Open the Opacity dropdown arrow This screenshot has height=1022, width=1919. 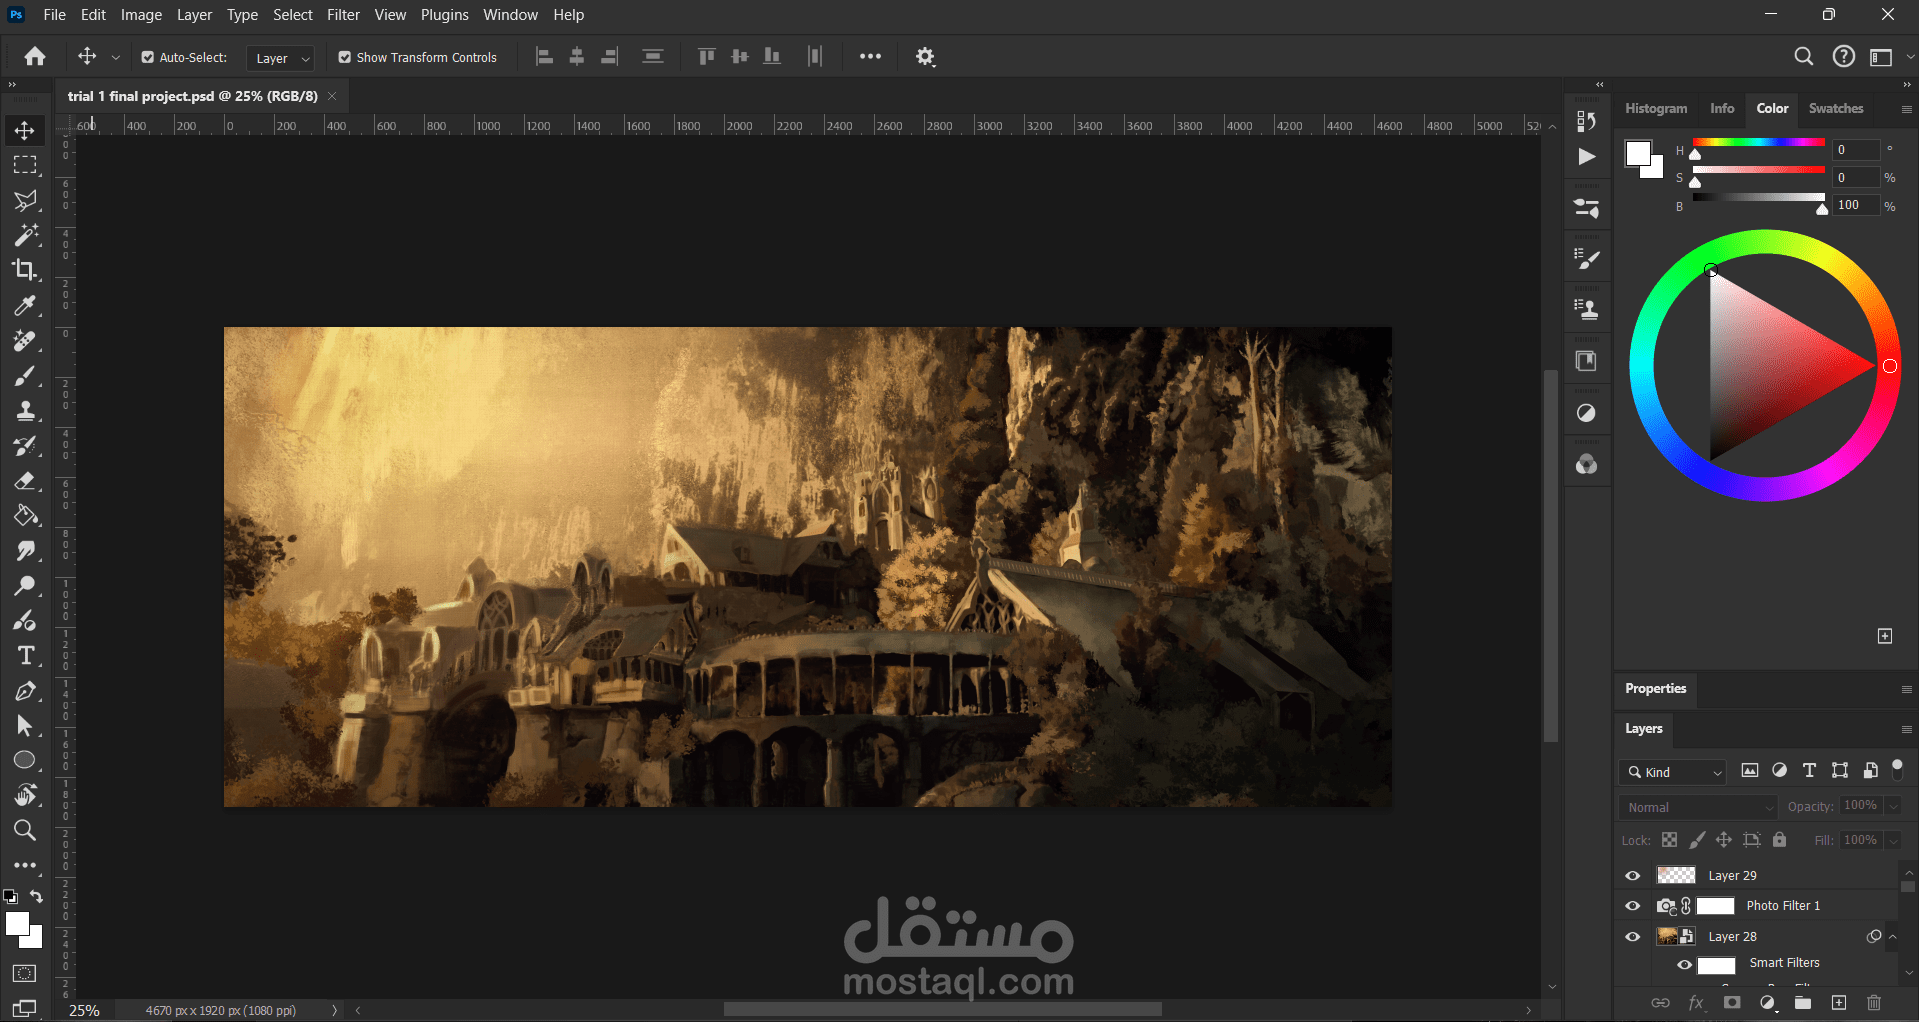1893,806
